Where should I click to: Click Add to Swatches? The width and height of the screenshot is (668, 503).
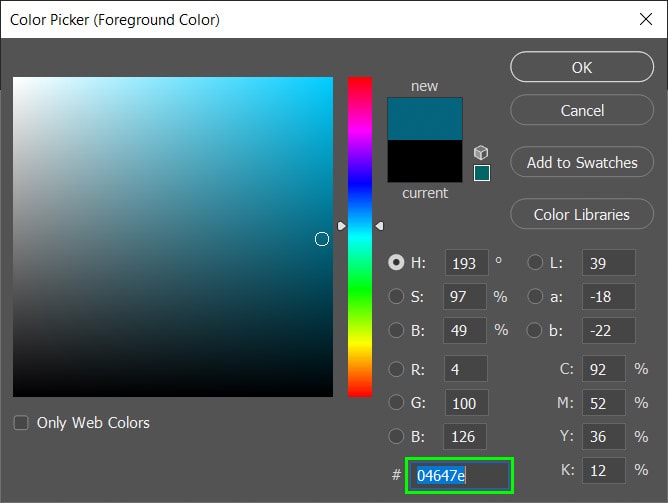click(x=582, y=162)
